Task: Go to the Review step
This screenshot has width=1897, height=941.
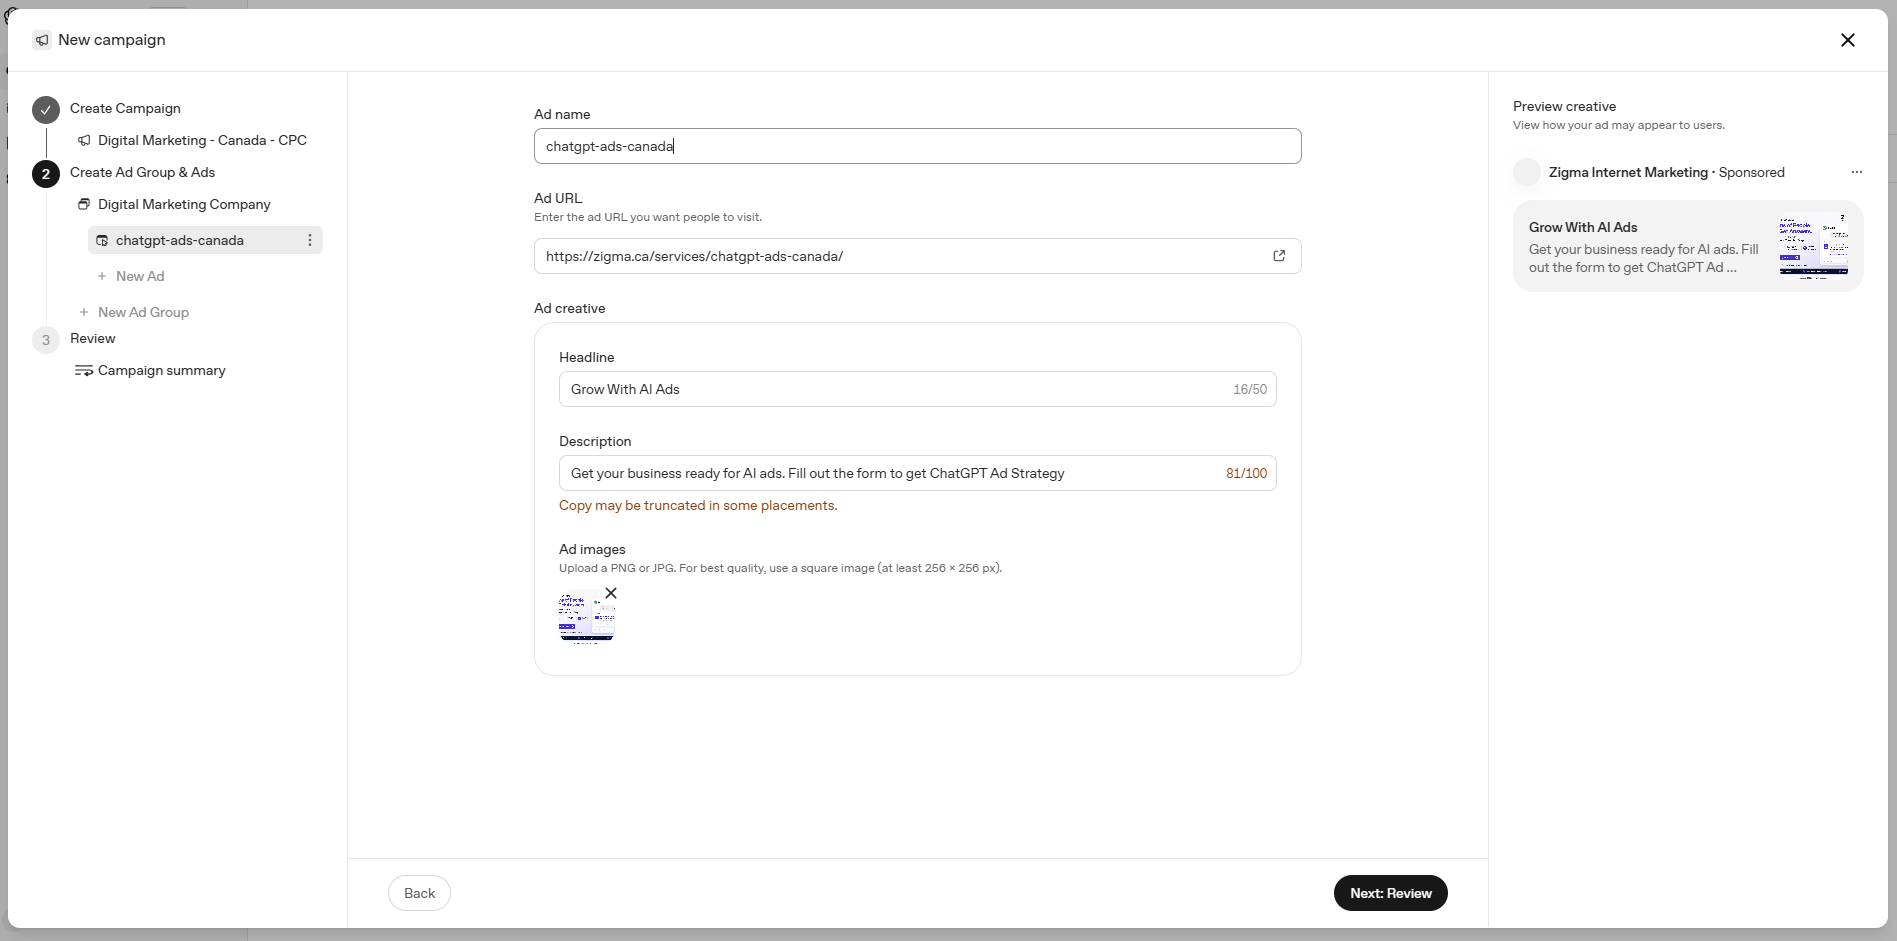Action: [x=93, y=338]
